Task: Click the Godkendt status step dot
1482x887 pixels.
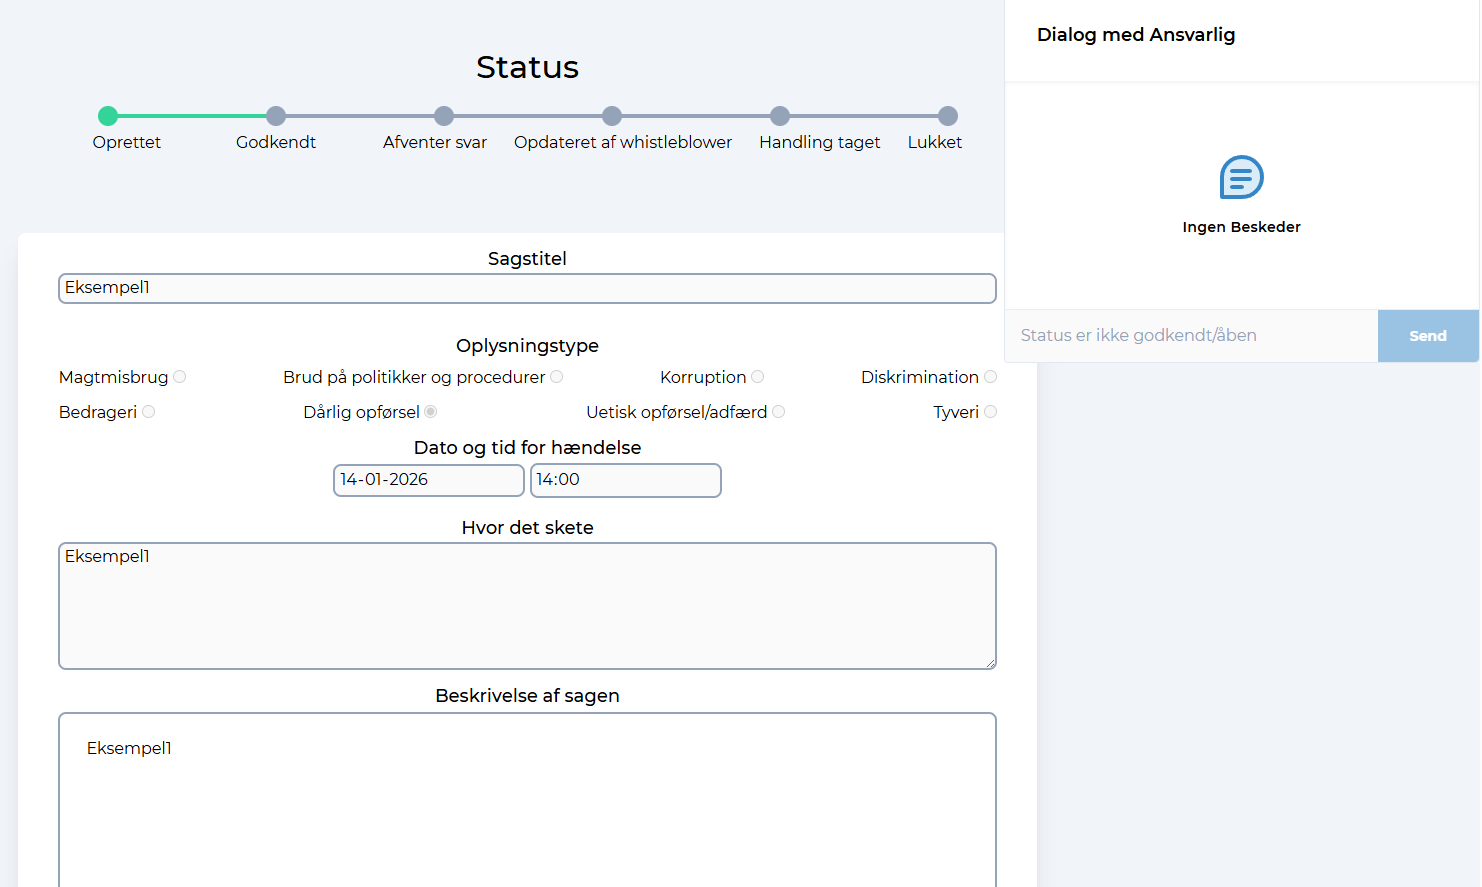Action: pyautogui.click(x=276, y=116)
